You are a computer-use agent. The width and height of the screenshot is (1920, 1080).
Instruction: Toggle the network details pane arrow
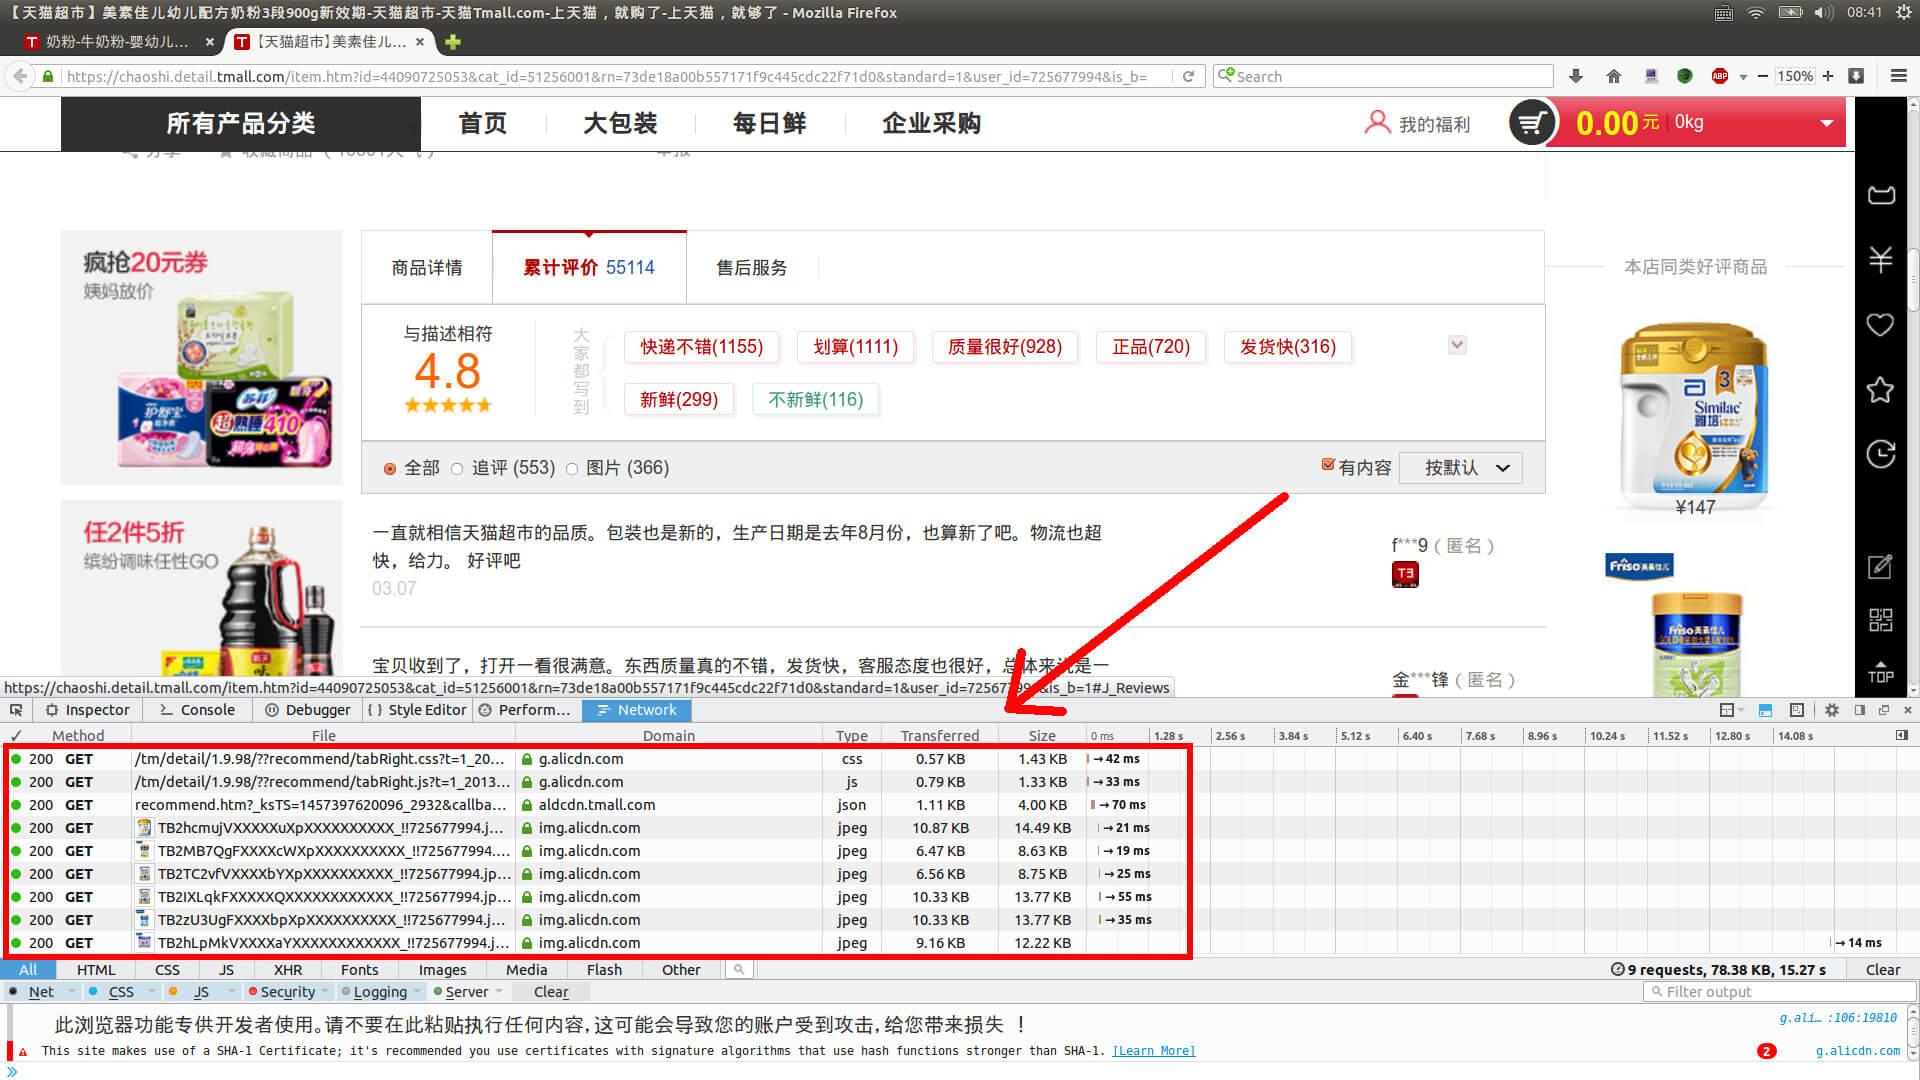[x=1901, y=736]
